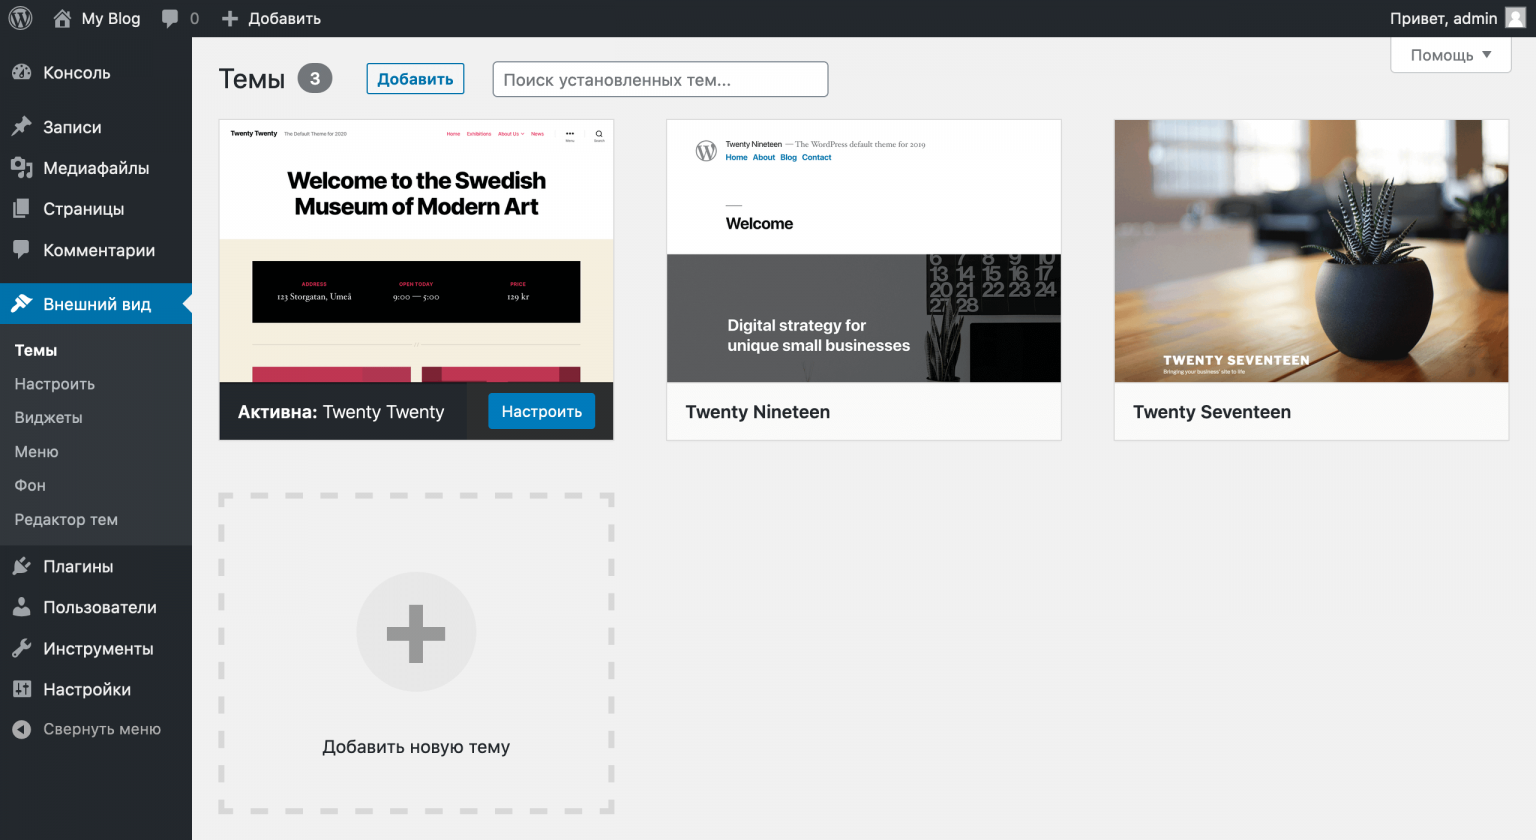Click the WordPress logo in admin bar

point(20,18)
